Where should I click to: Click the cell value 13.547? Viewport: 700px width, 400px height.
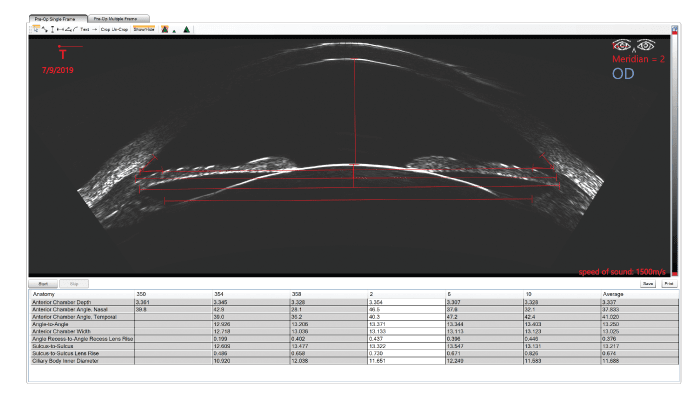point(455,346)
